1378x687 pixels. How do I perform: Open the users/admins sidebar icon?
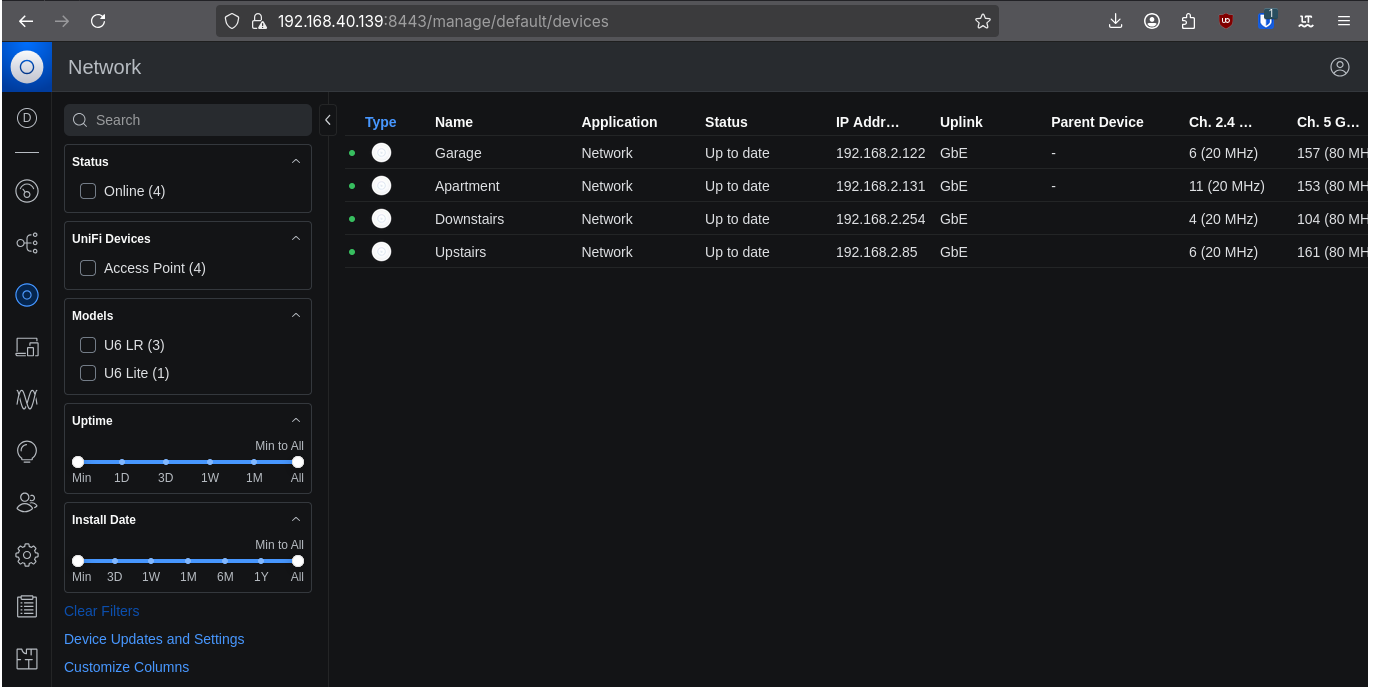(27, 503)
